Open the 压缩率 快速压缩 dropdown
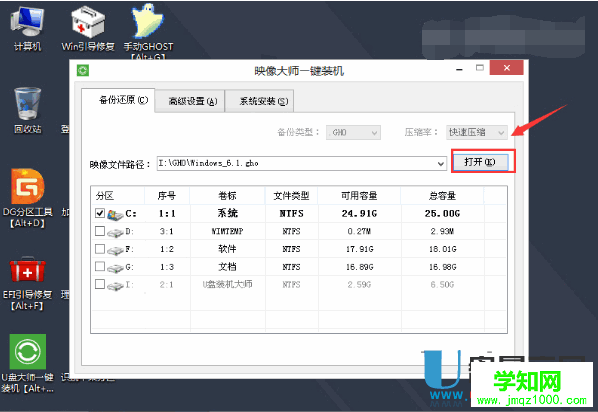The image size is (598, 412). 477,132
